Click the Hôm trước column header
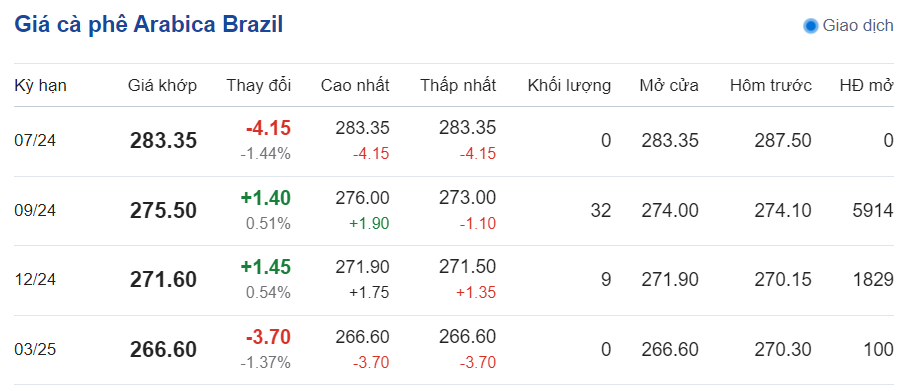 click(771, 86)
